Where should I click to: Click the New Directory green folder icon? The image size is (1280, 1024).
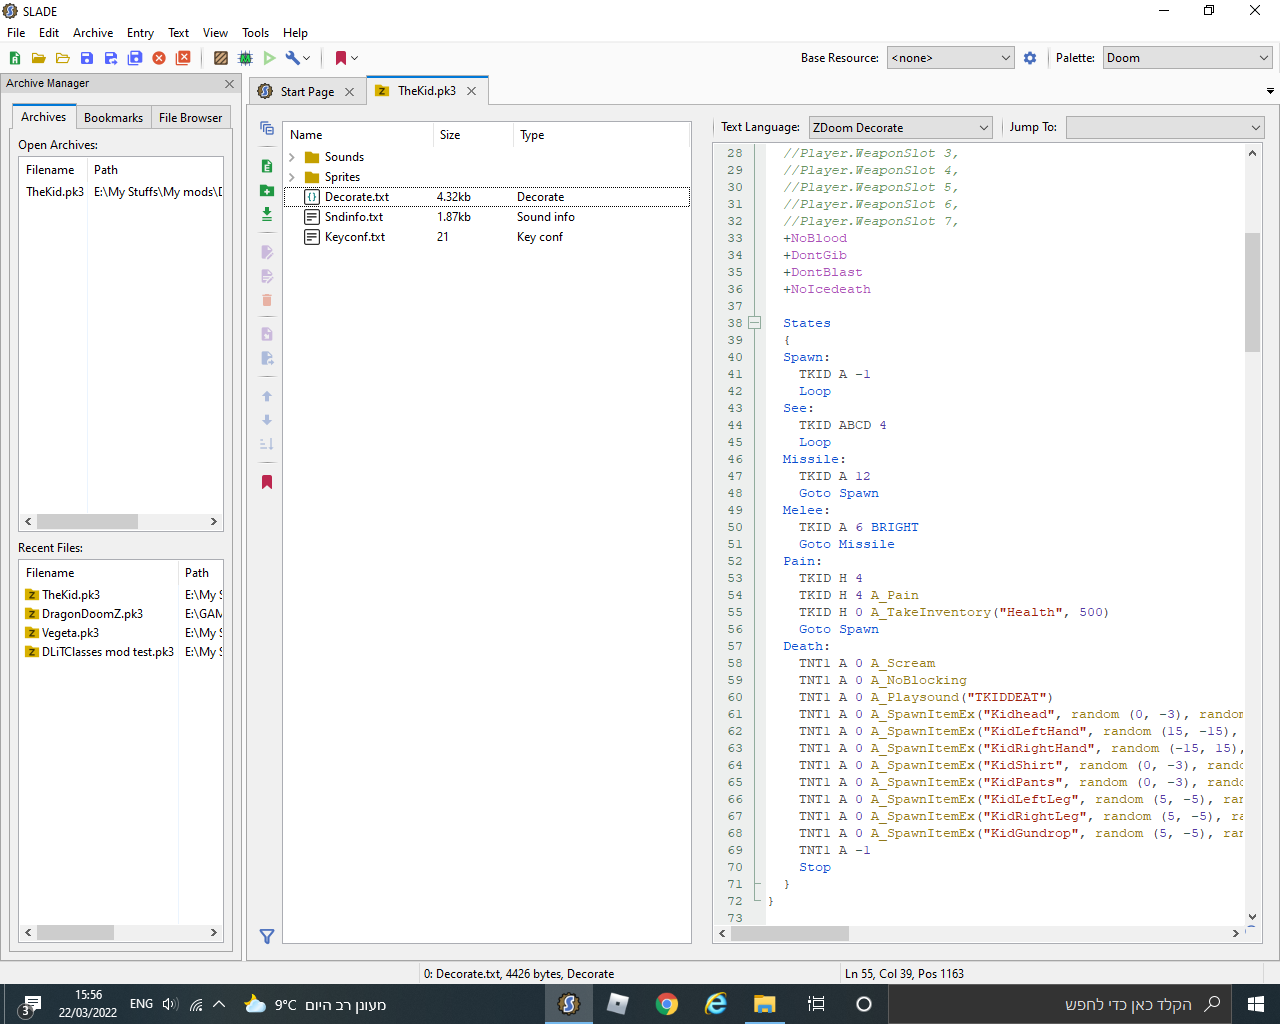267,190
